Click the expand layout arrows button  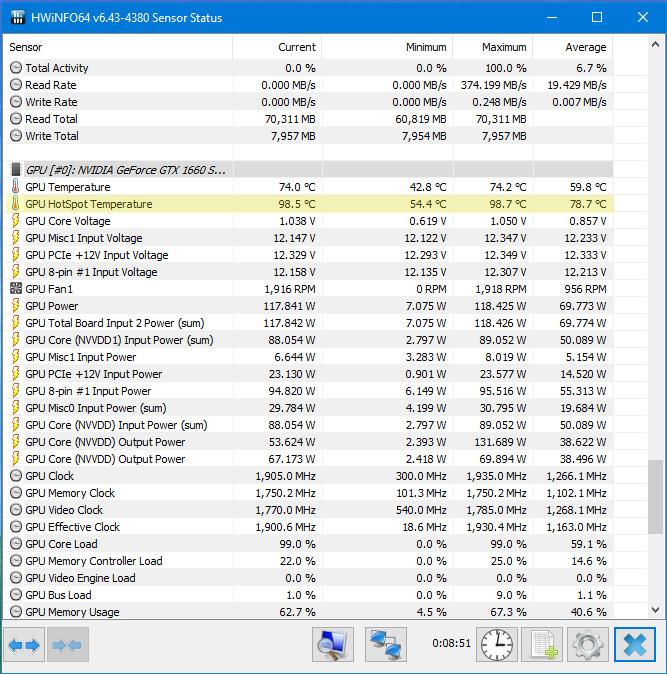pyautogui.click(x=24, y=644)
